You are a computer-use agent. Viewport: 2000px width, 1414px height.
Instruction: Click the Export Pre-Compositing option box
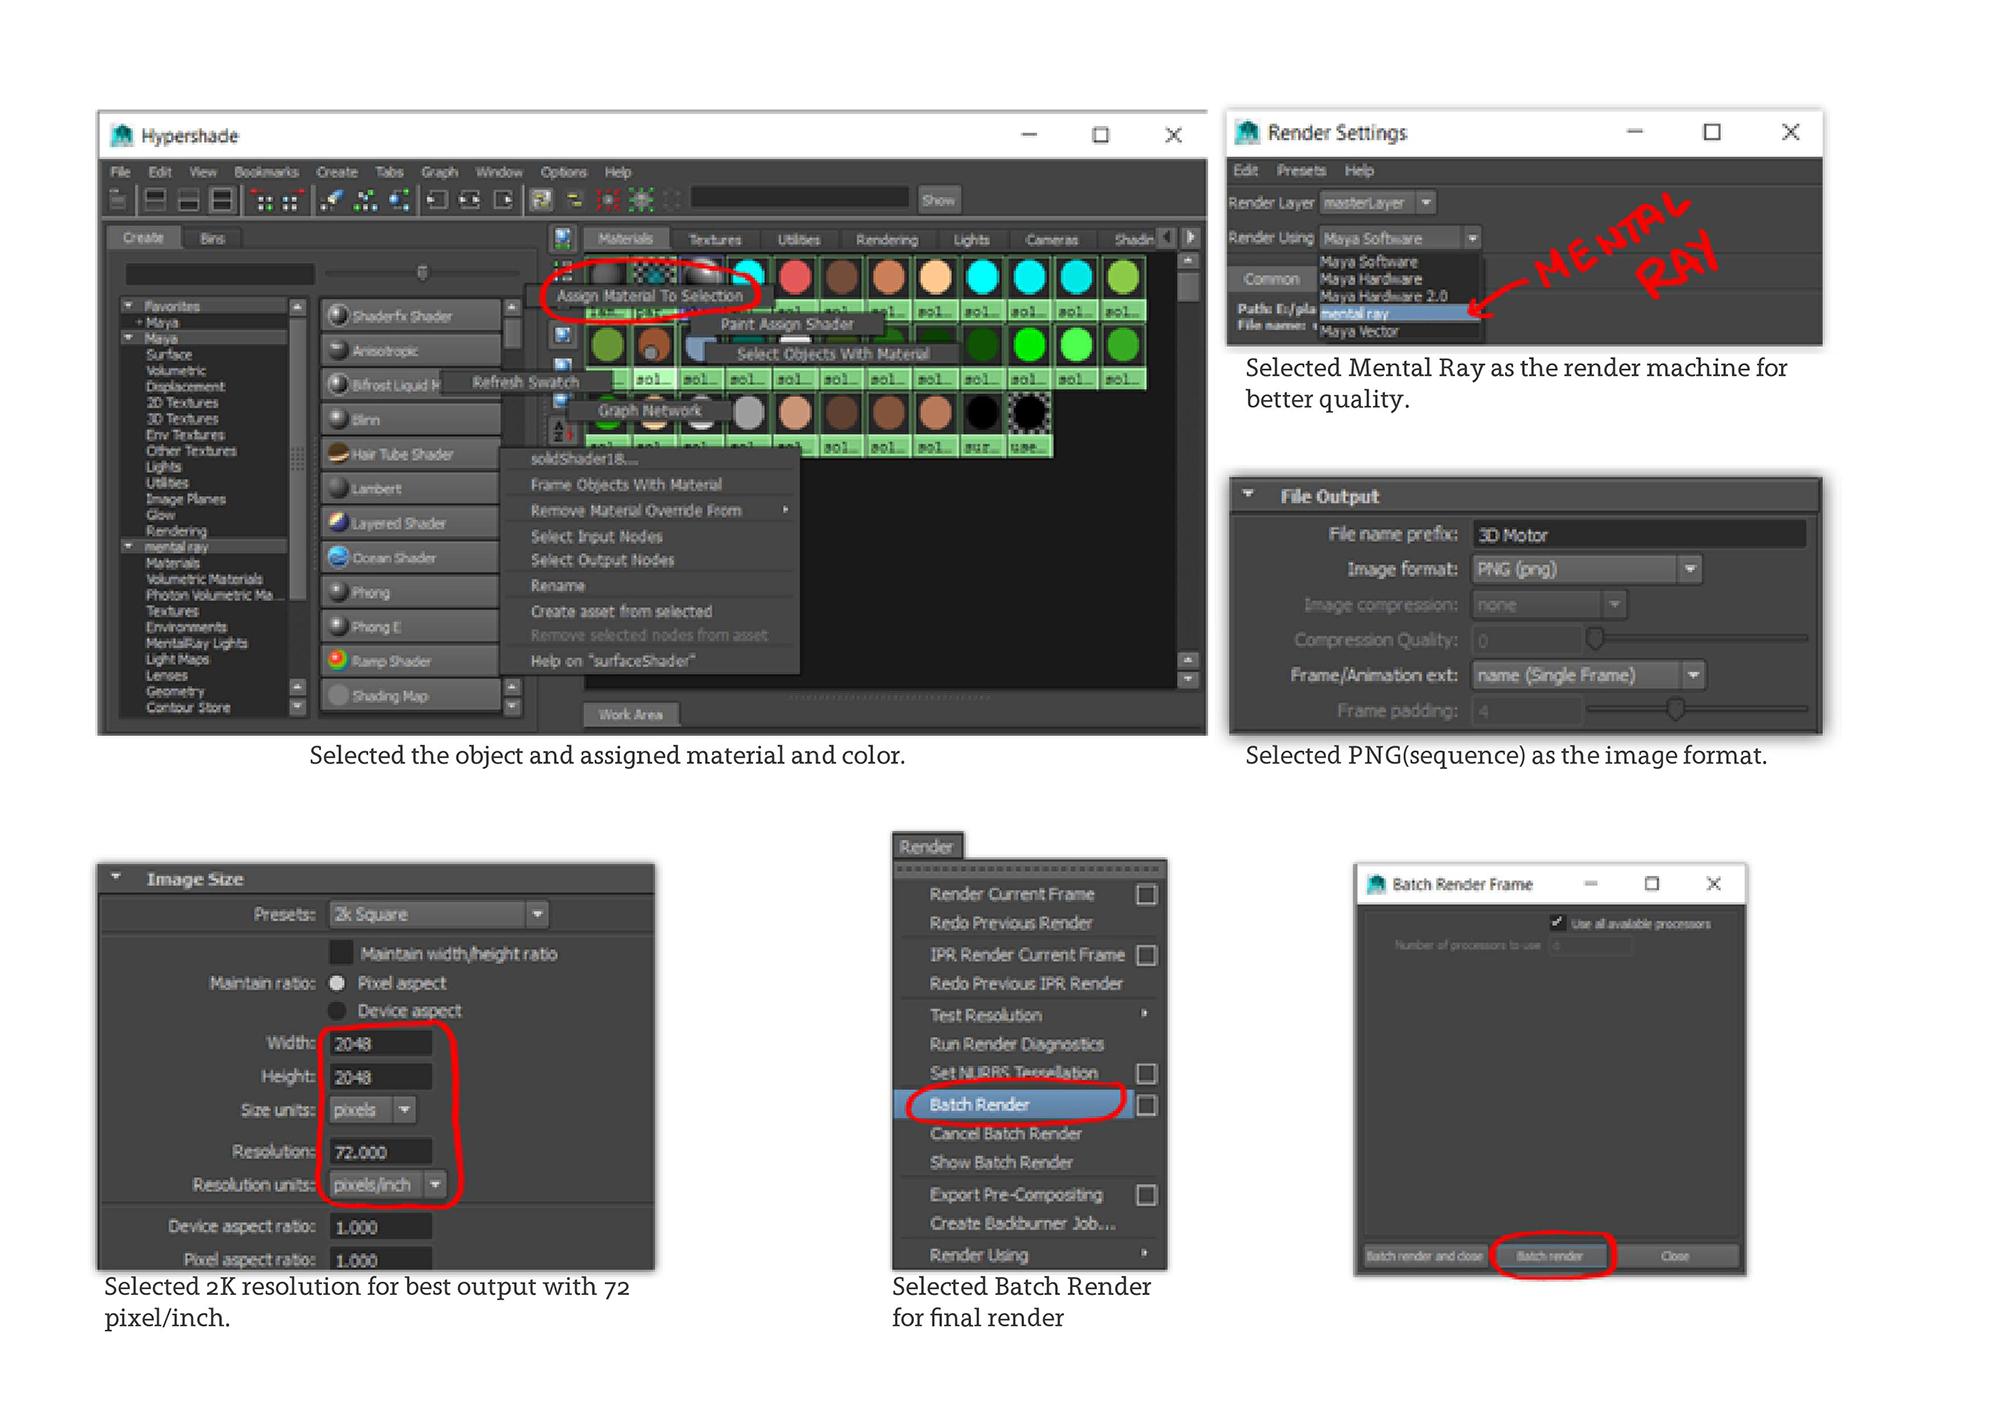pyautogui.click(x=1147, y=1195)
